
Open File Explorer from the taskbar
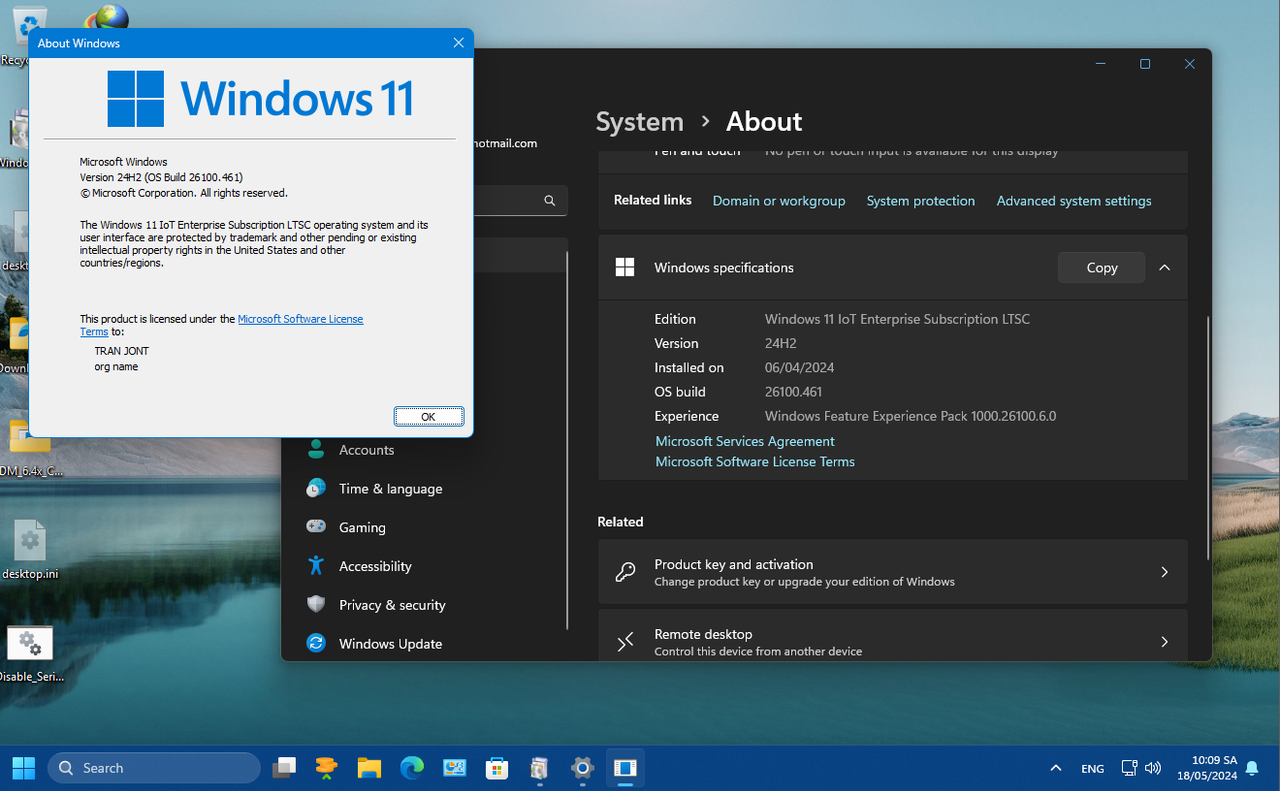click(x=370, y=768)
